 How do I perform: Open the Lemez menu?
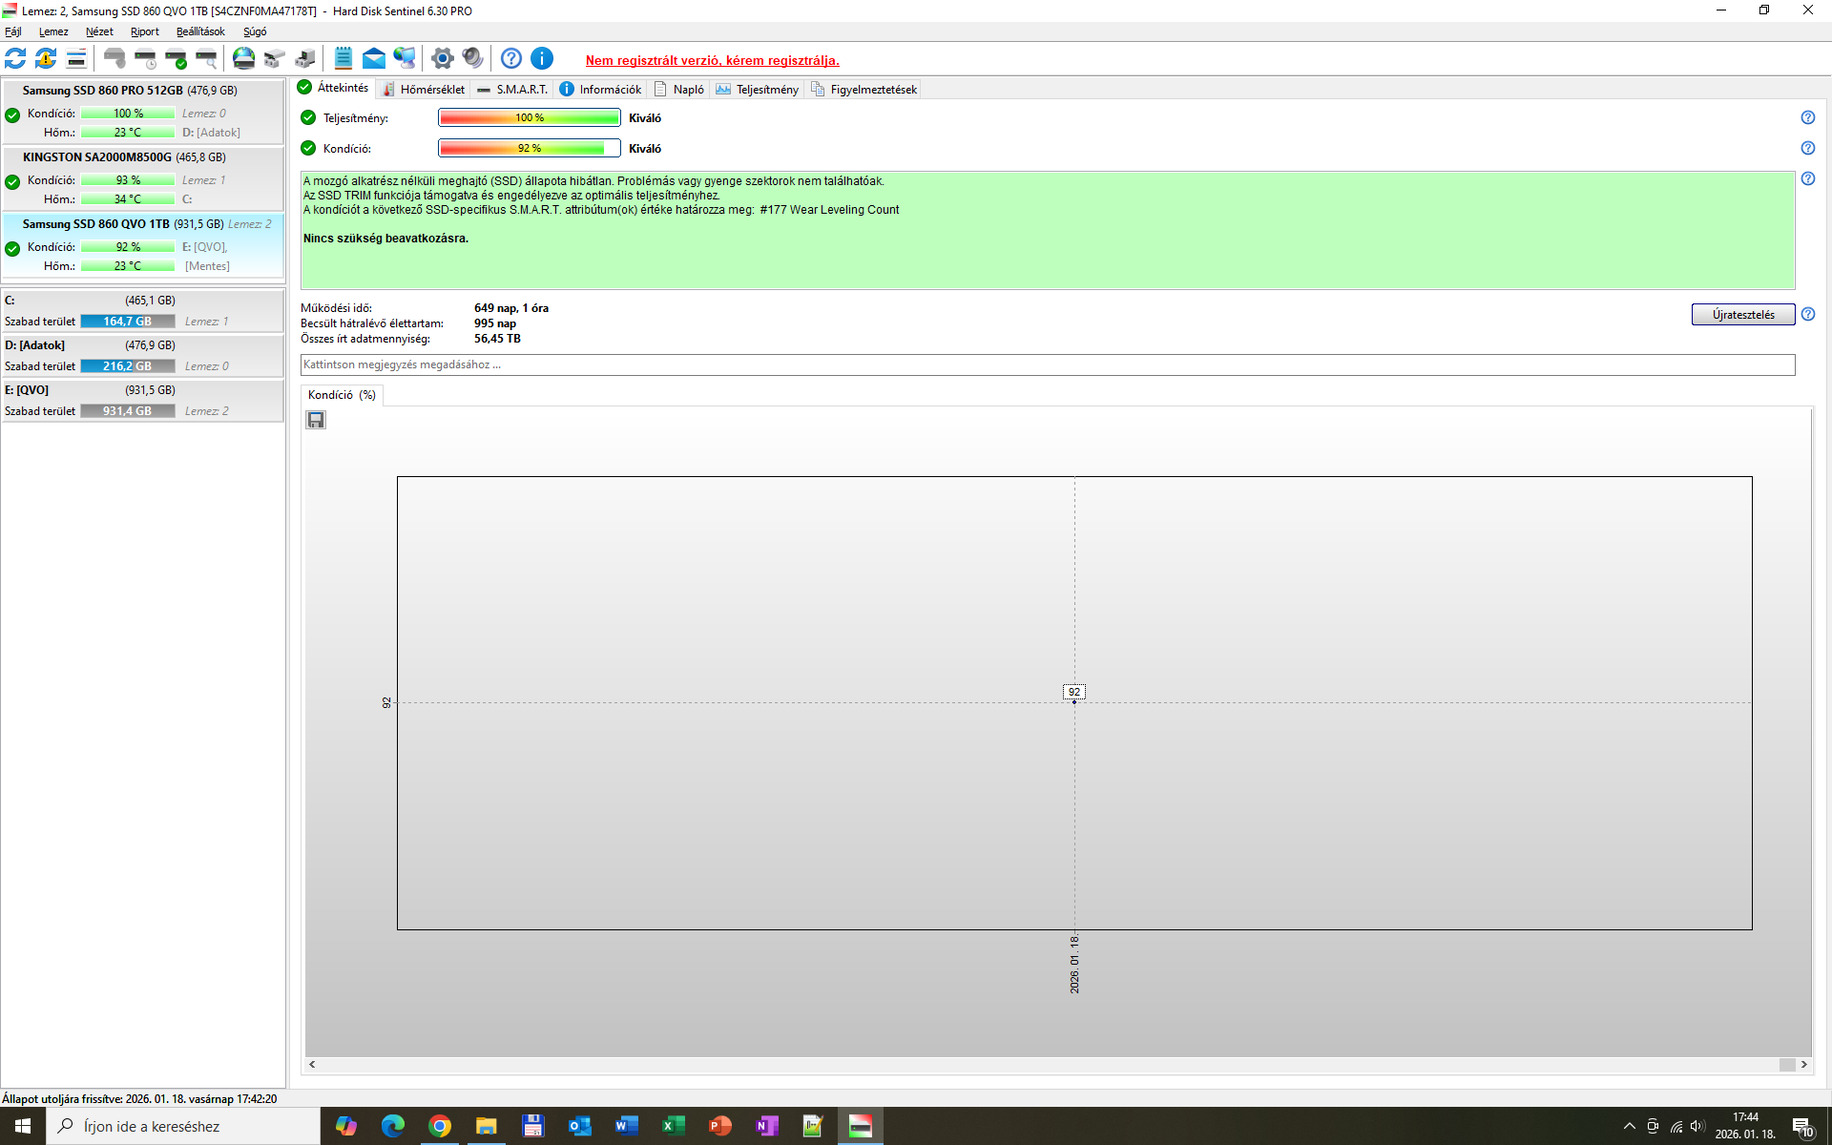(x=53, y=32)
